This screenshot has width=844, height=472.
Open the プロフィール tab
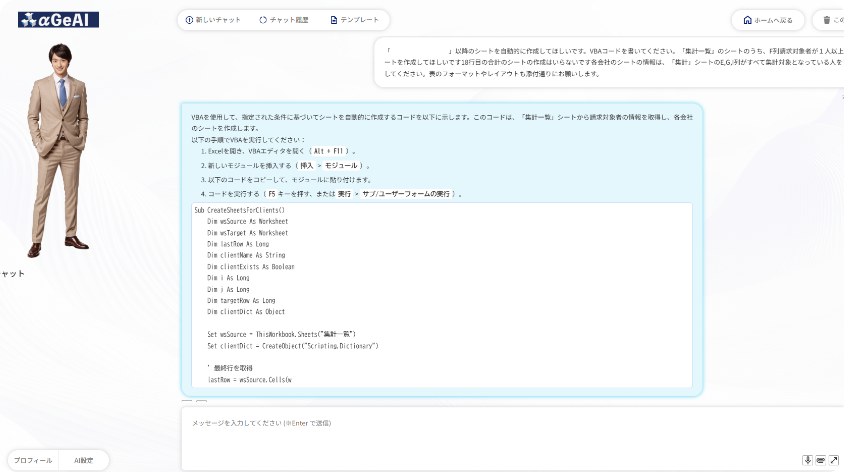click(32, 460)
